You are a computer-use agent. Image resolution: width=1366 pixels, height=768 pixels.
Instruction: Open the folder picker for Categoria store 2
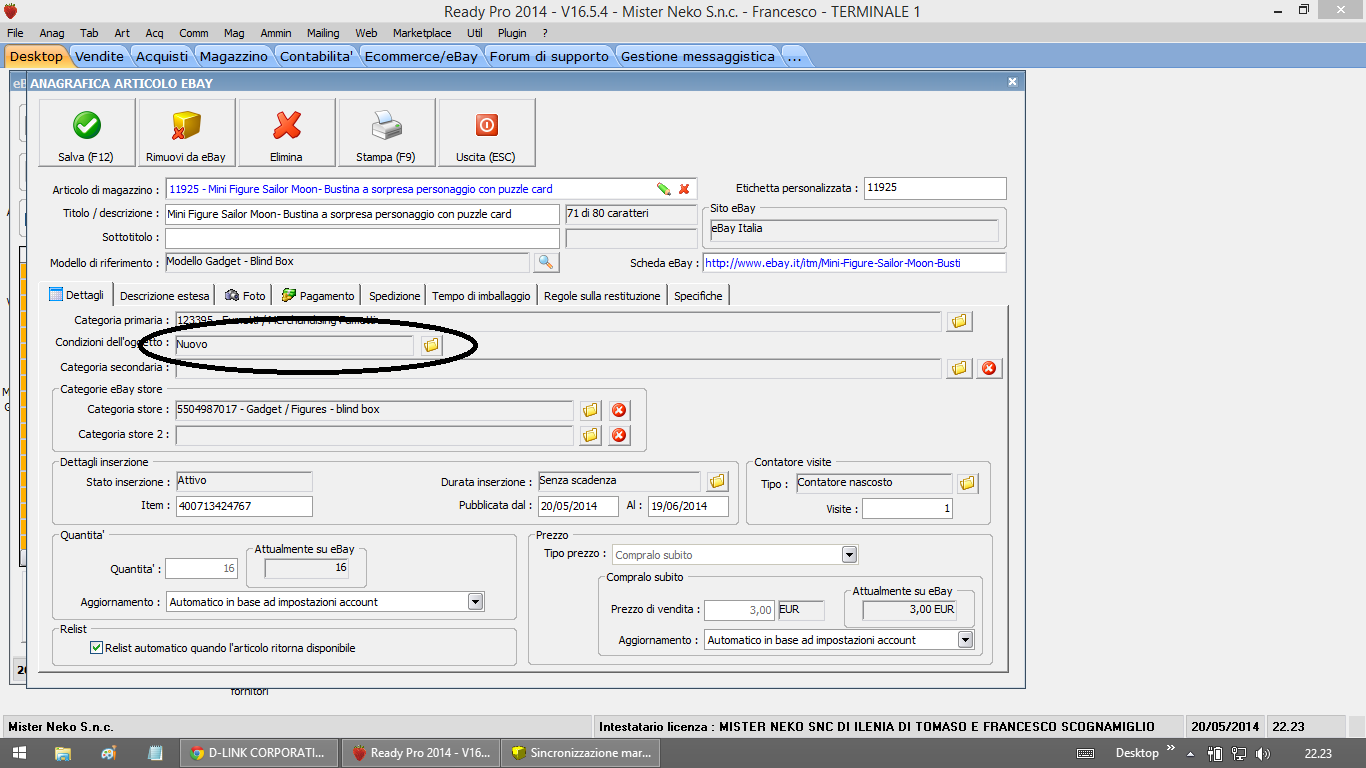click(591, 435)
